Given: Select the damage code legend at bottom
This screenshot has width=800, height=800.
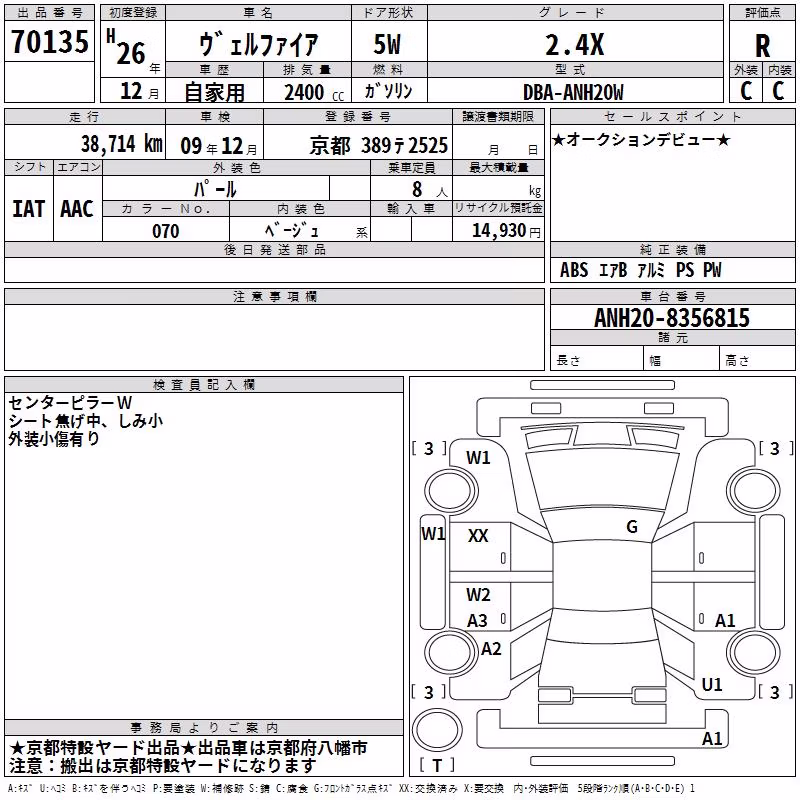Looking at the screenshot, I should coord(351,788).
